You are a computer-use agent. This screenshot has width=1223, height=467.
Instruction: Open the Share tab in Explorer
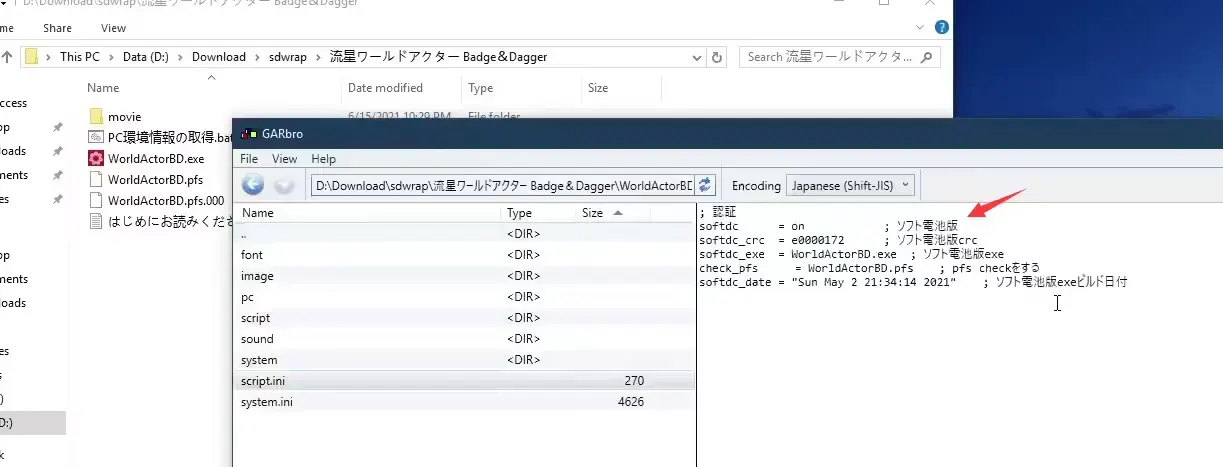coord(57,28)
